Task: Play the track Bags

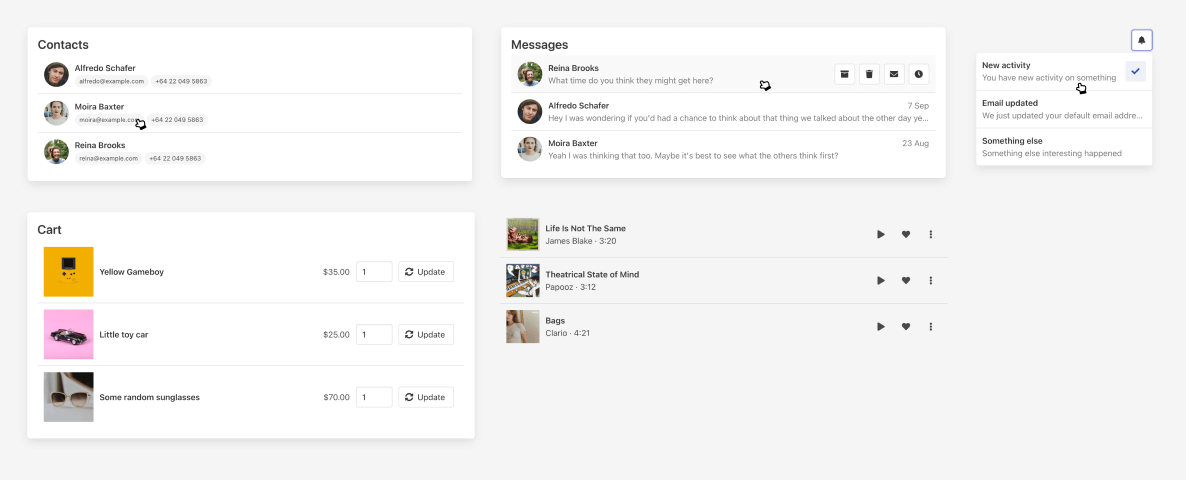Action: (881, 327)
